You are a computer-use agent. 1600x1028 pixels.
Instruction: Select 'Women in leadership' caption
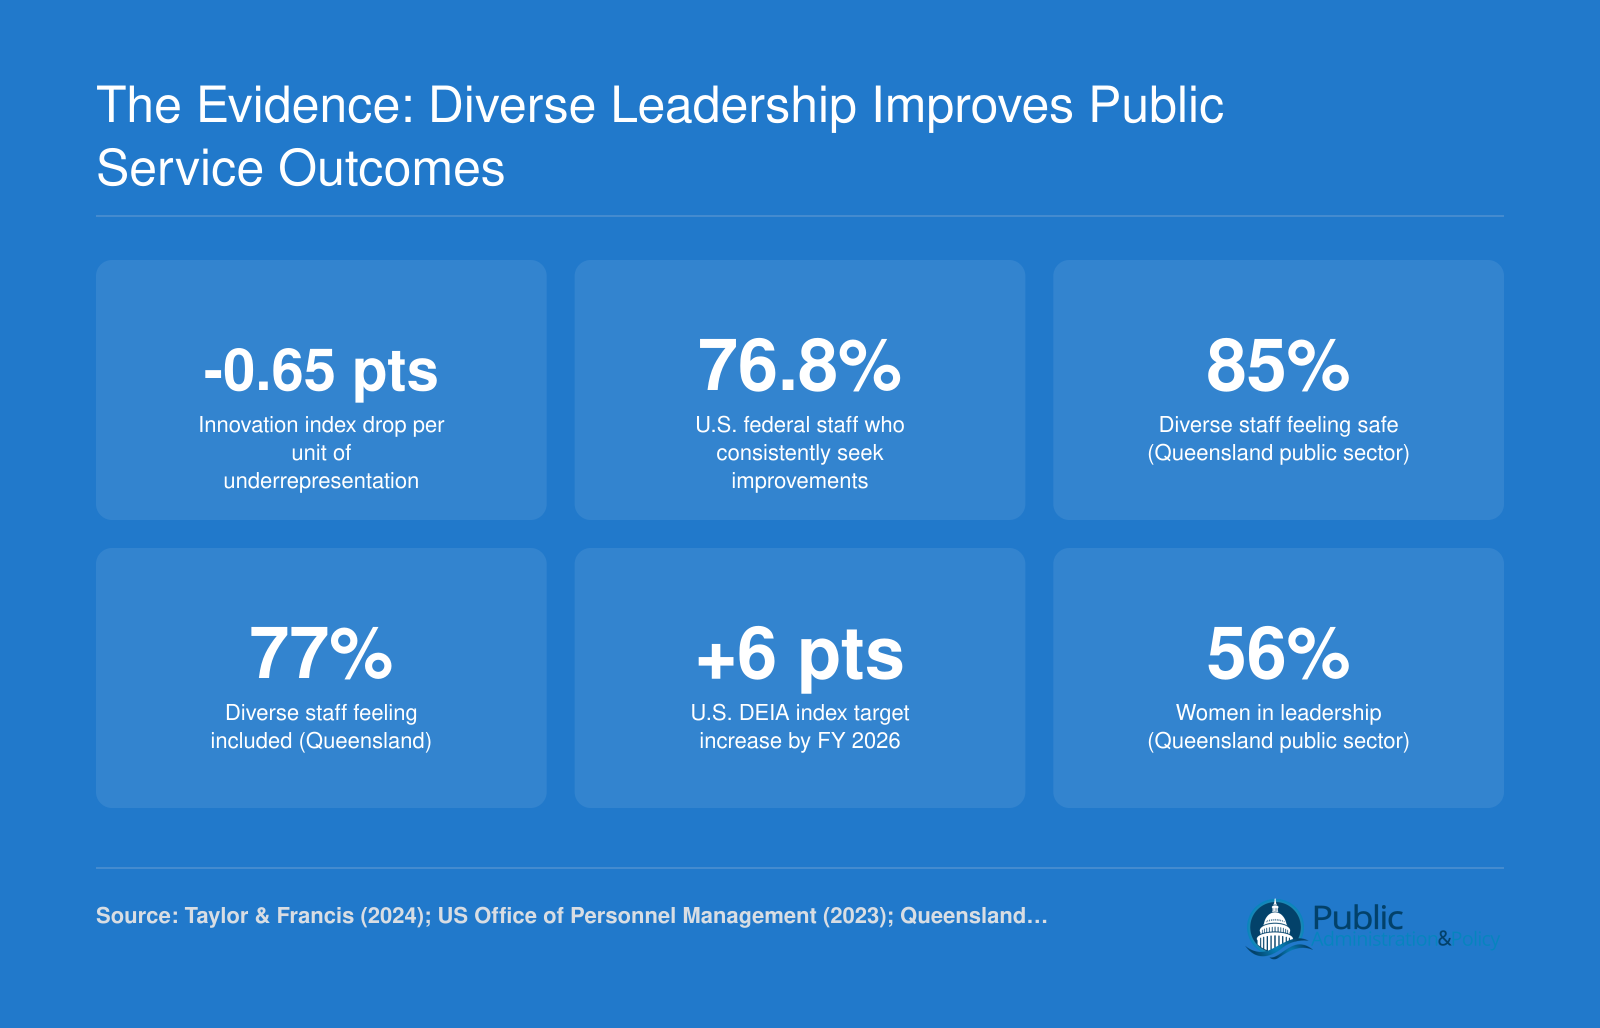tap(1278, 726)
